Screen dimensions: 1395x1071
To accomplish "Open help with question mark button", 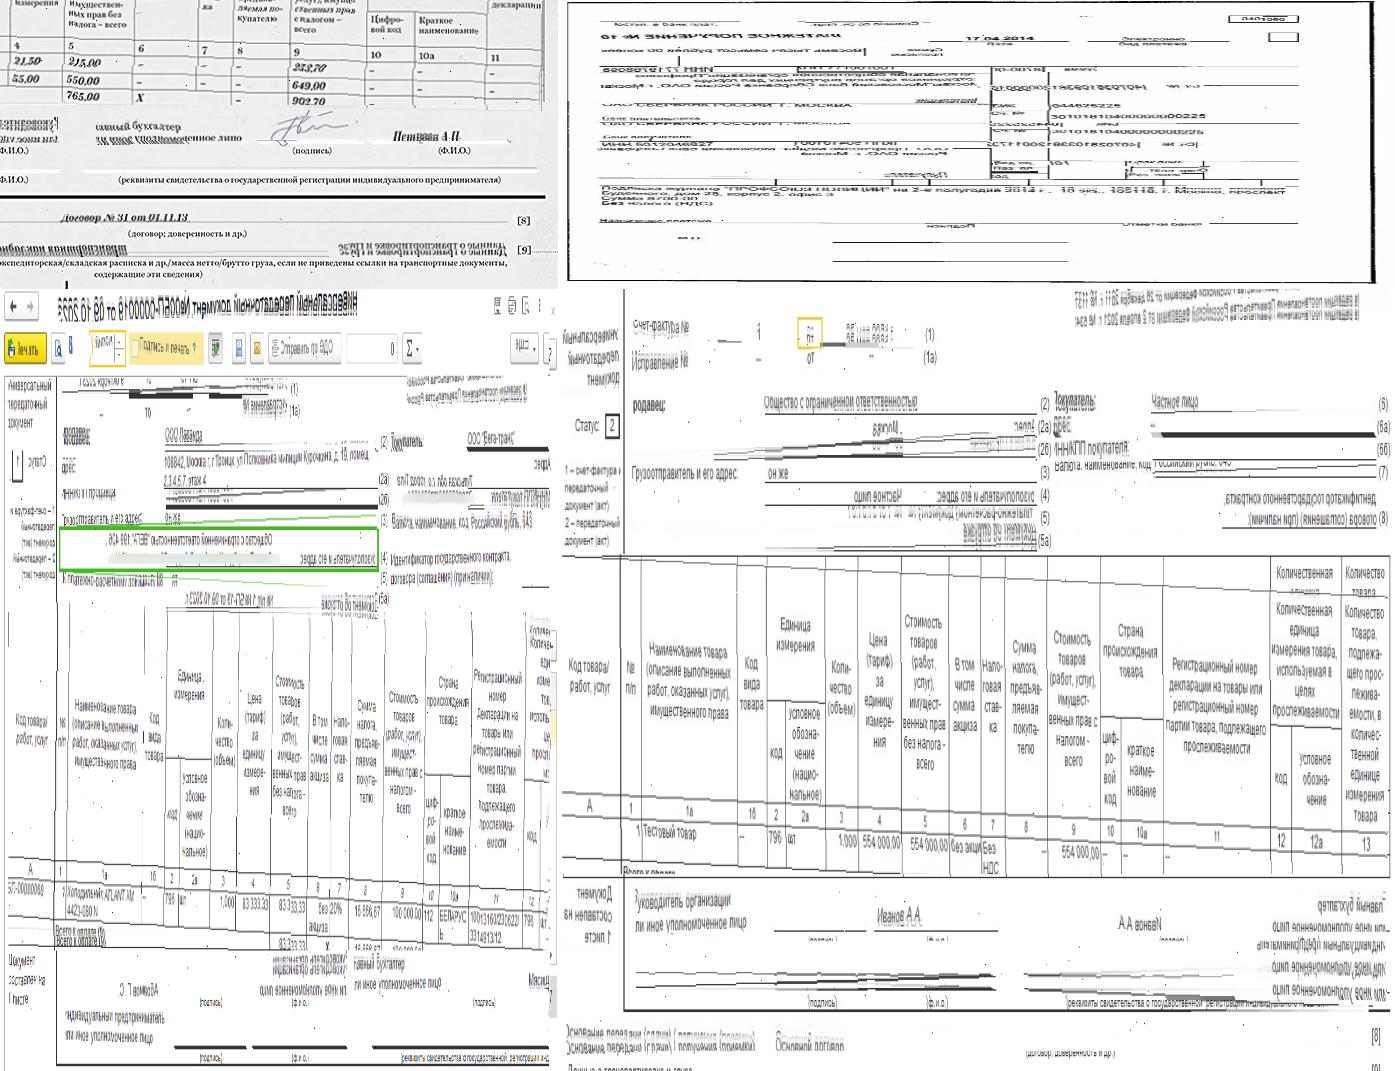I will [x=549, y=351].
